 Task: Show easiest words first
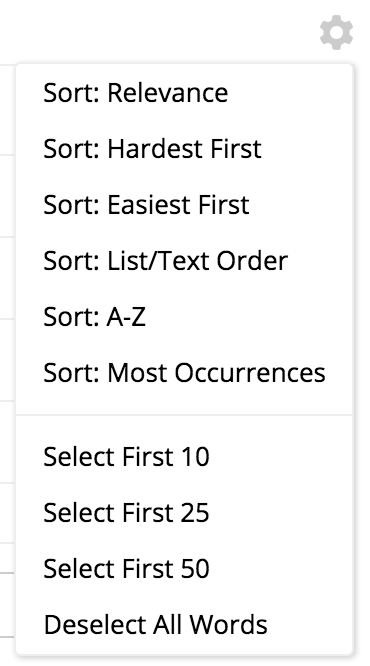(x=184, y=205)
